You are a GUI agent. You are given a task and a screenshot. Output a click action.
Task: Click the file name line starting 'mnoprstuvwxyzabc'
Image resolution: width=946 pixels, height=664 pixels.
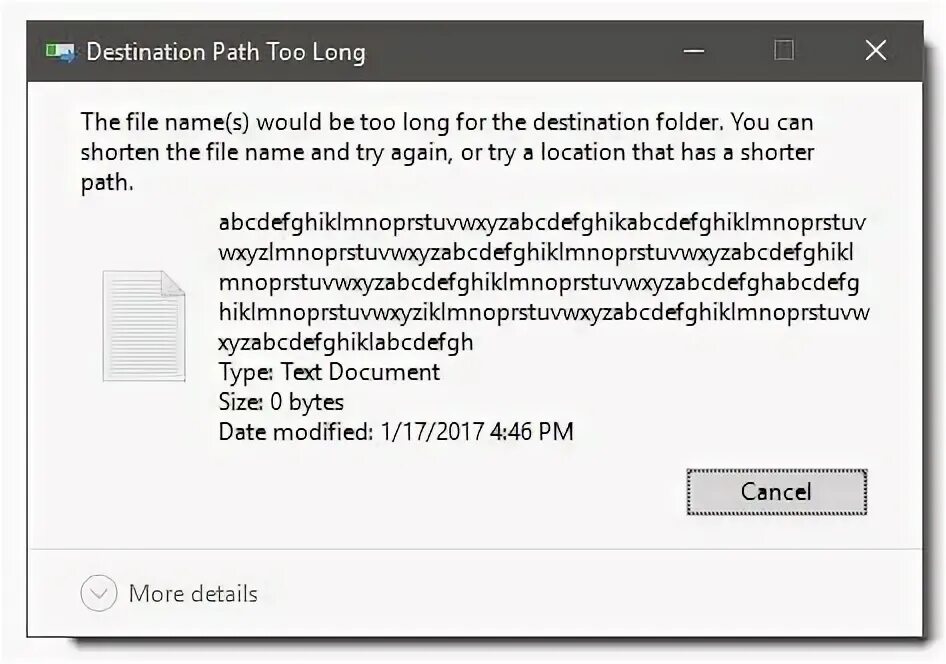(538, 282)
